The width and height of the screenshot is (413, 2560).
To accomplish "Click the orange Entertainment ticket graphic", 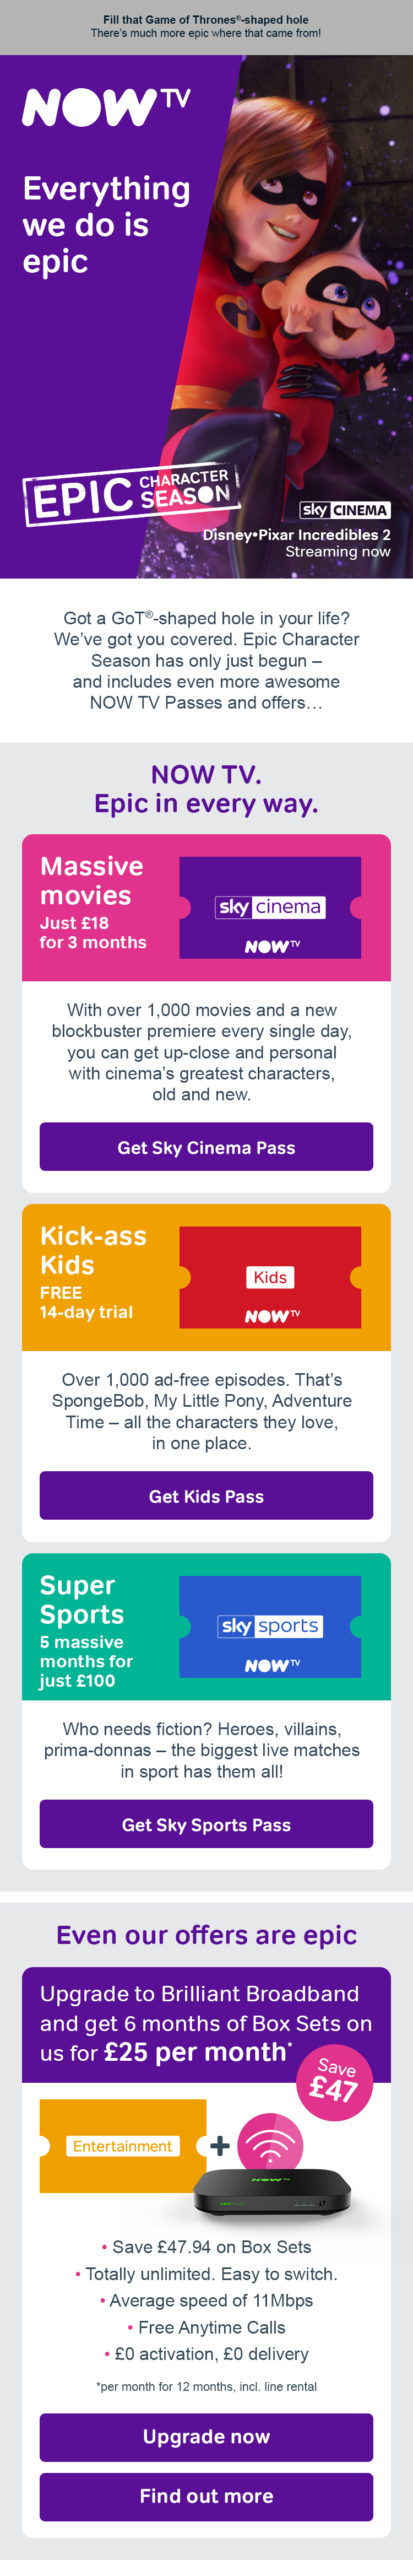I will (123, 2146).
